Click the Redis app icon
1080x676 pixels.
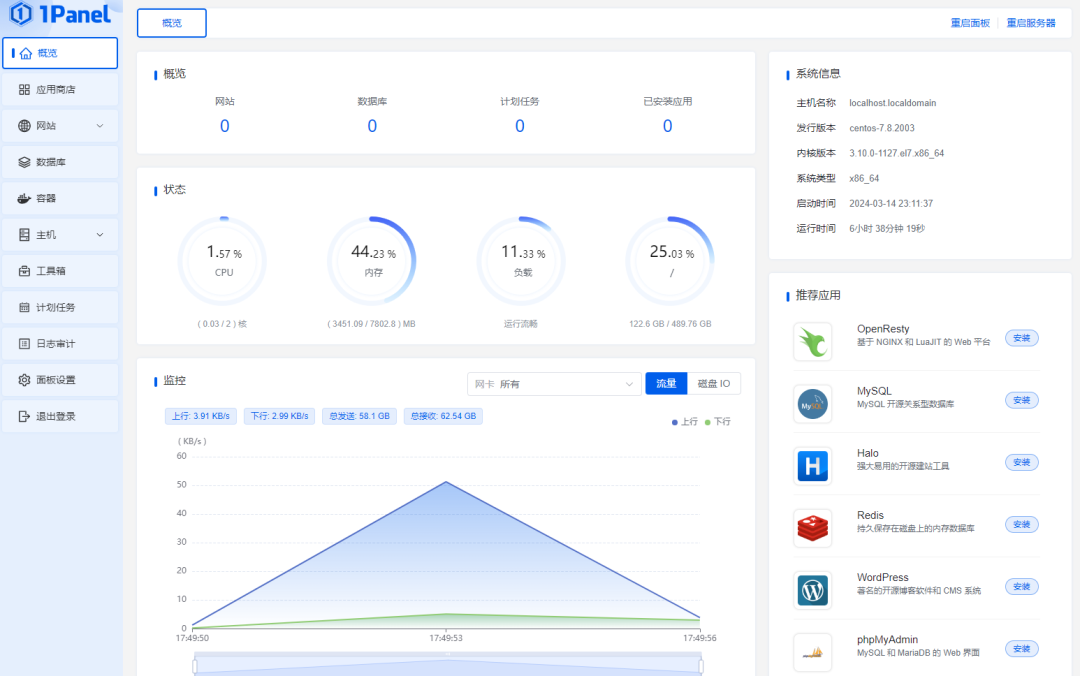[812, 528]
